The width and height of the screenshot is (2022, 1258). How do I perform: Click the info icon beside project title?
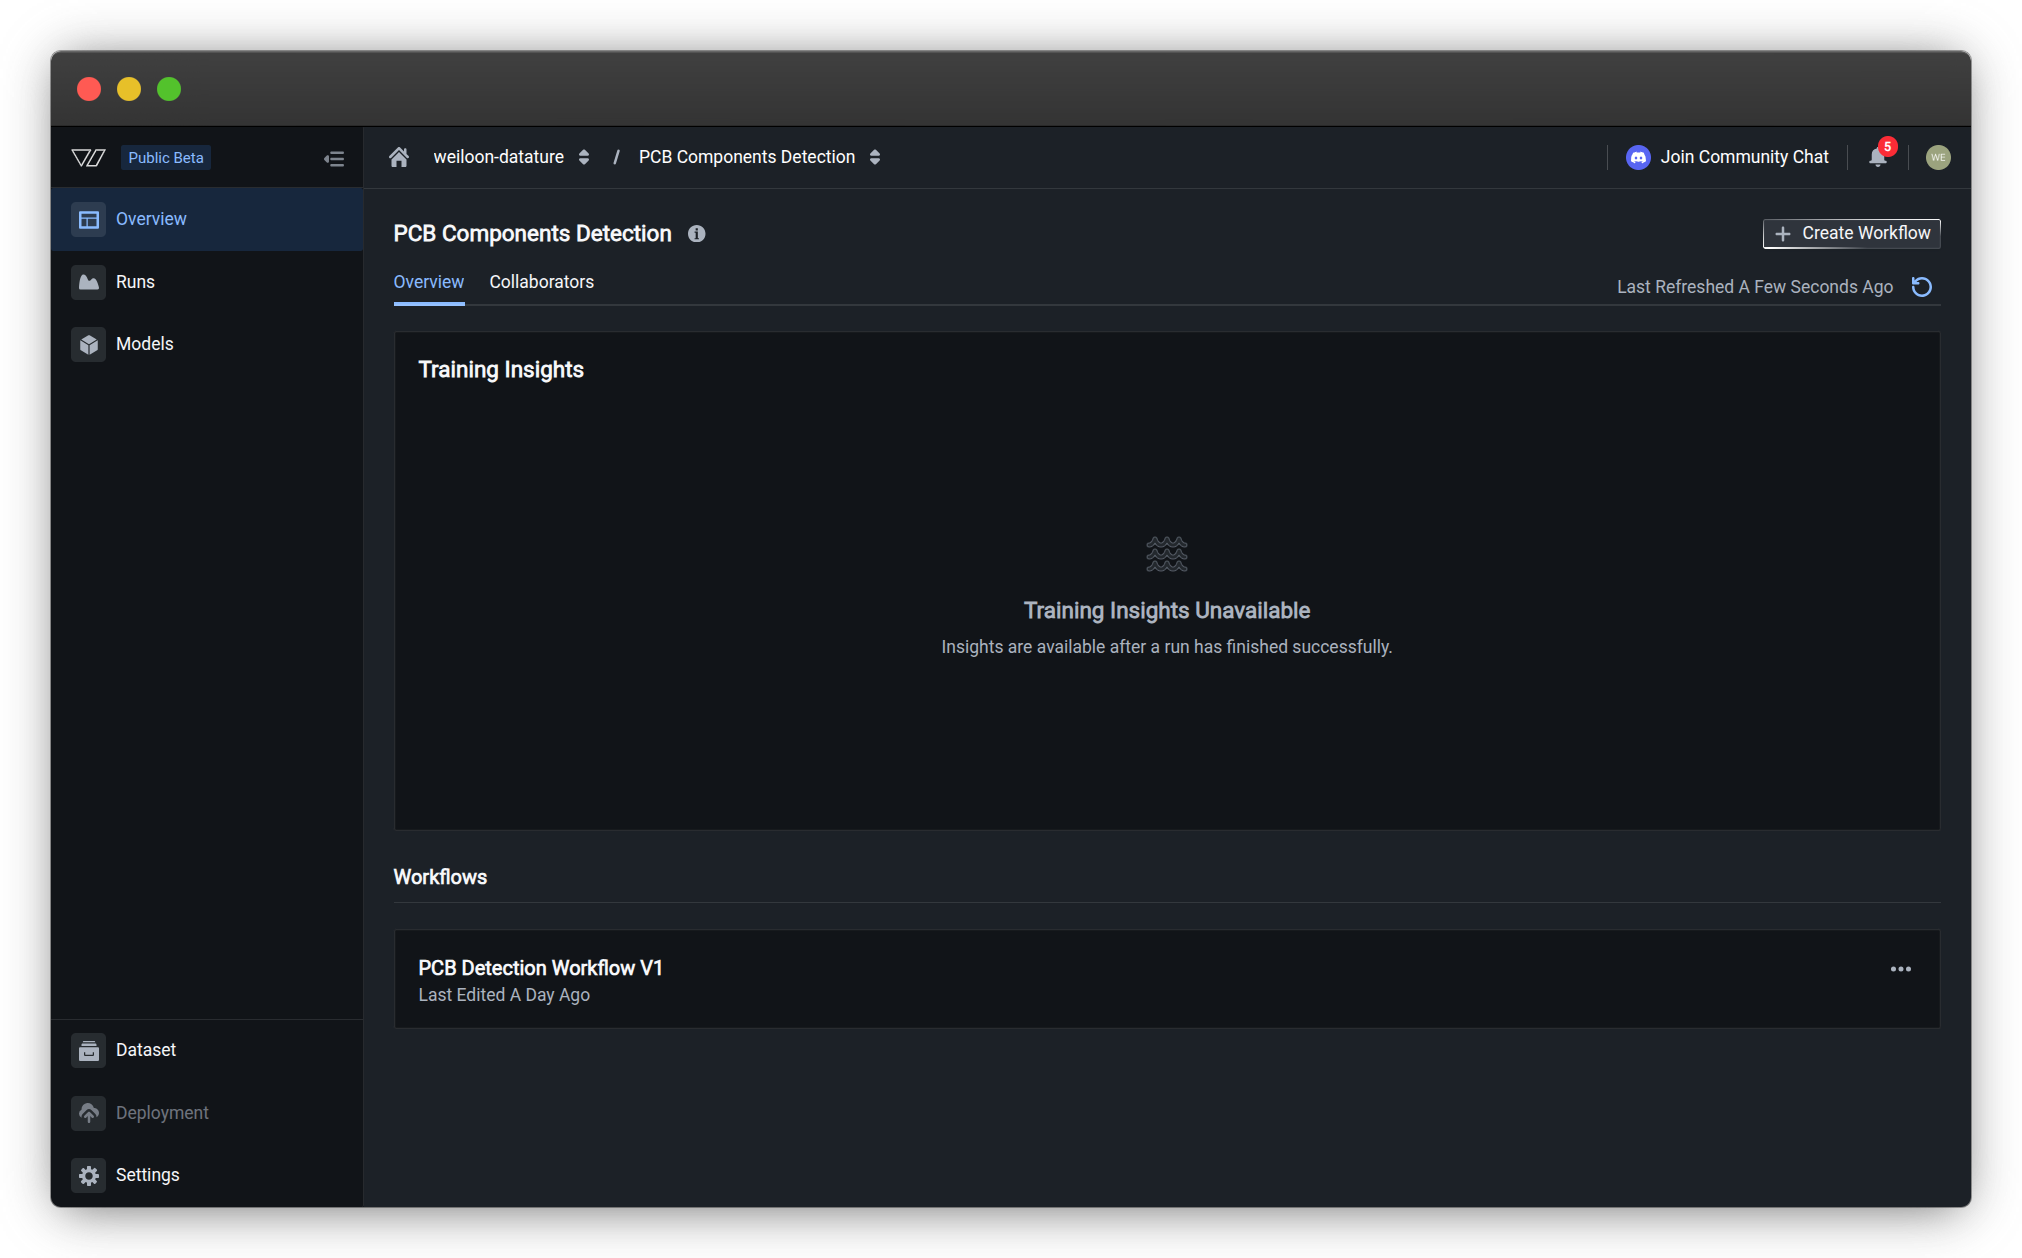696,234
